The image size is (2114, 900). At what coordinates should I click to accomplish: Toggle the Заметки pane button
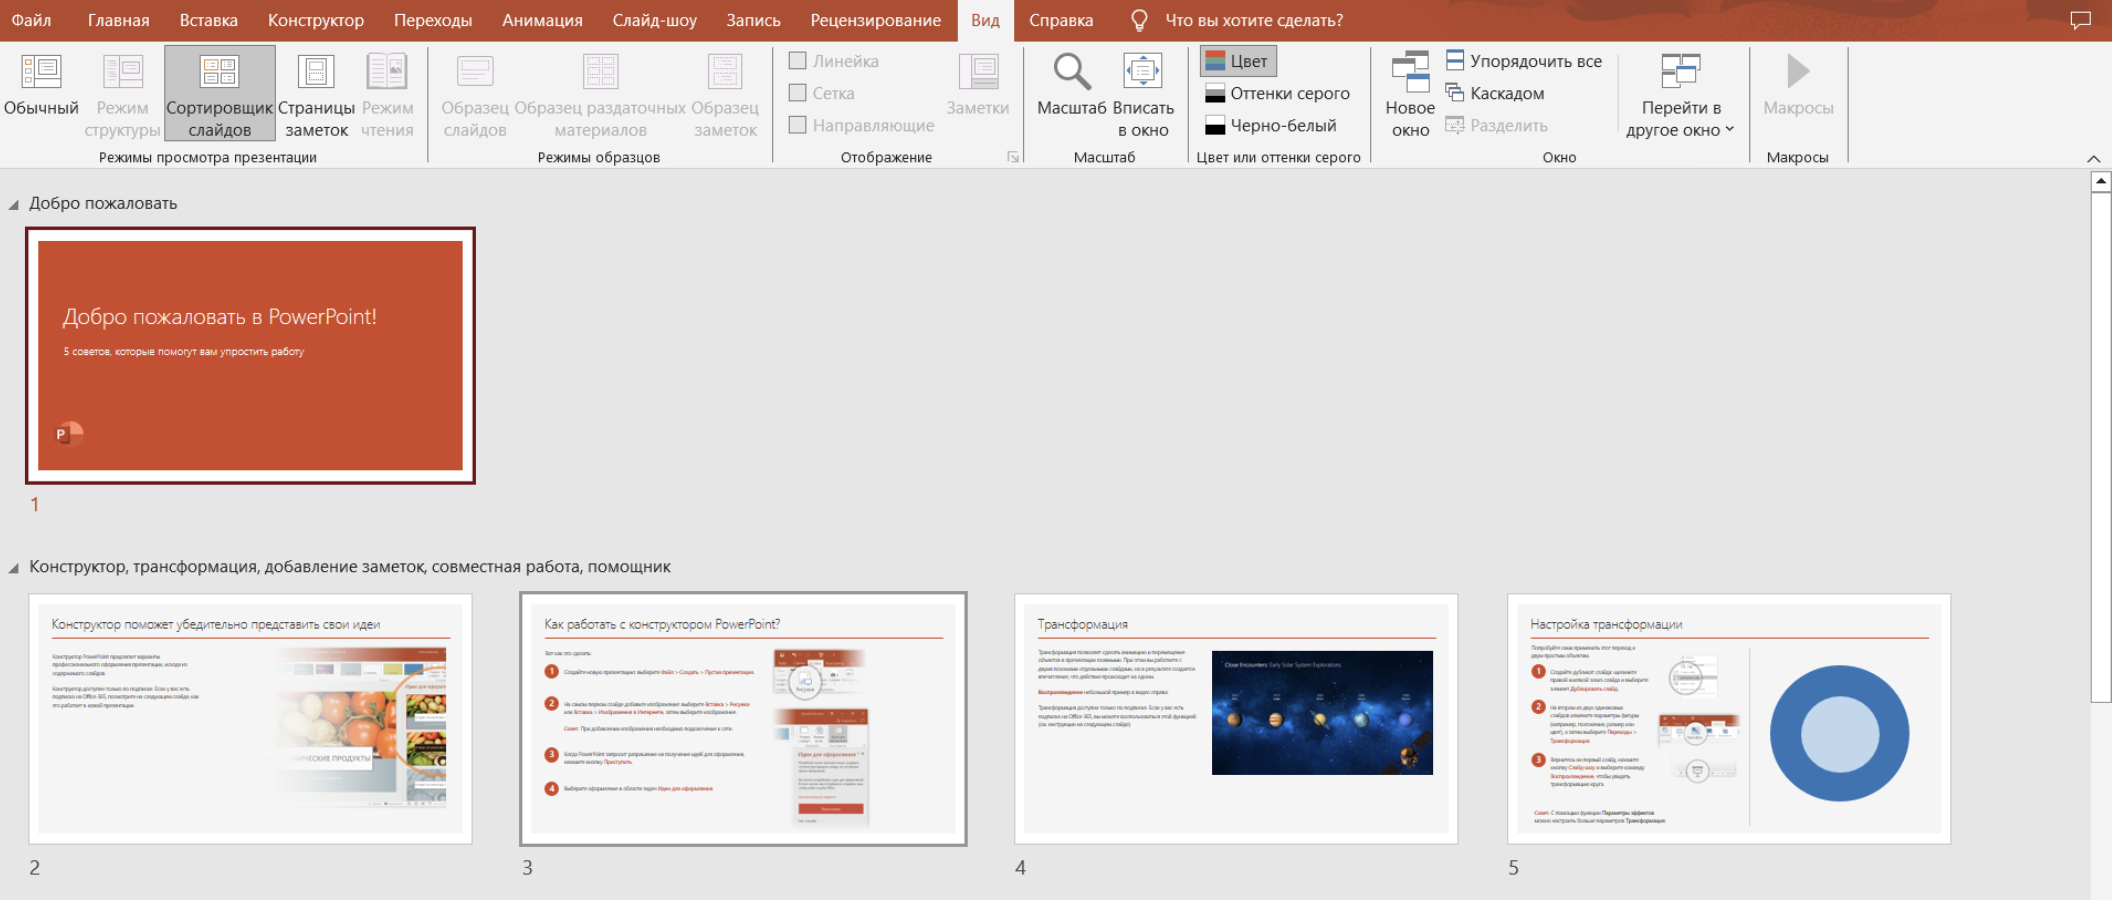(978, 85)
